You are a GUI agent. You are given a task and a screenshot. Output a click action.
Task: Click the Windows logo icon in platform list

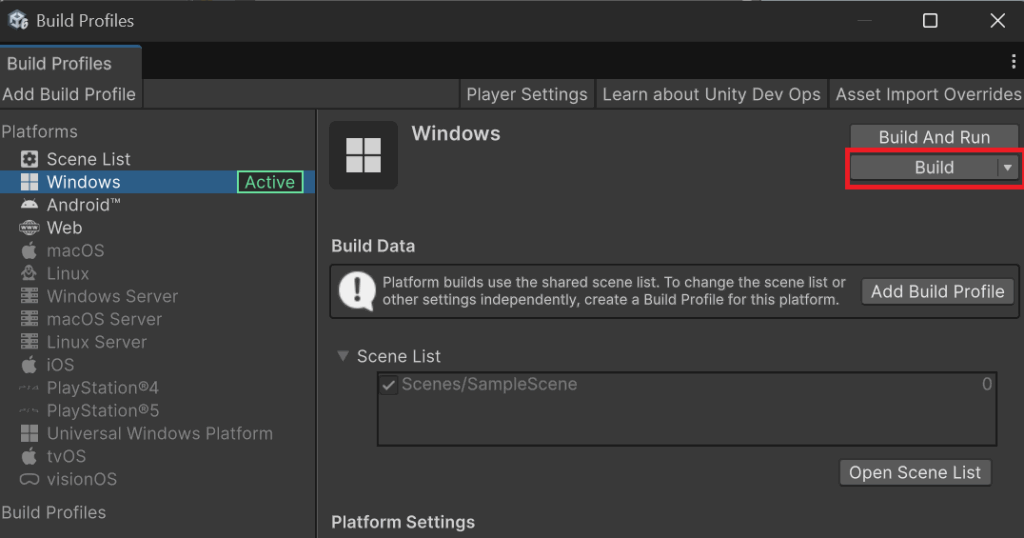tap(29, 182)
